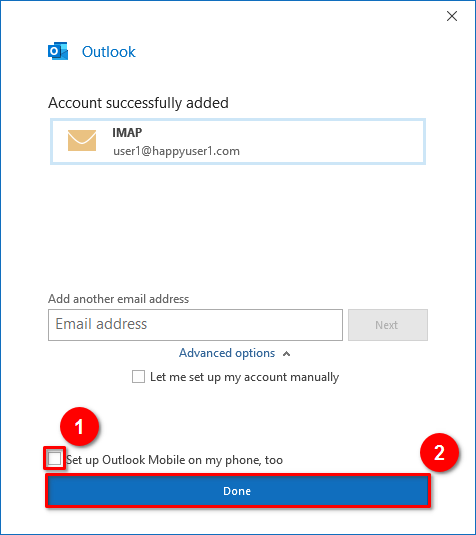Click the Account successfully added heading
Viewport: 476px width, 535px height.
(x=138, y=103)
